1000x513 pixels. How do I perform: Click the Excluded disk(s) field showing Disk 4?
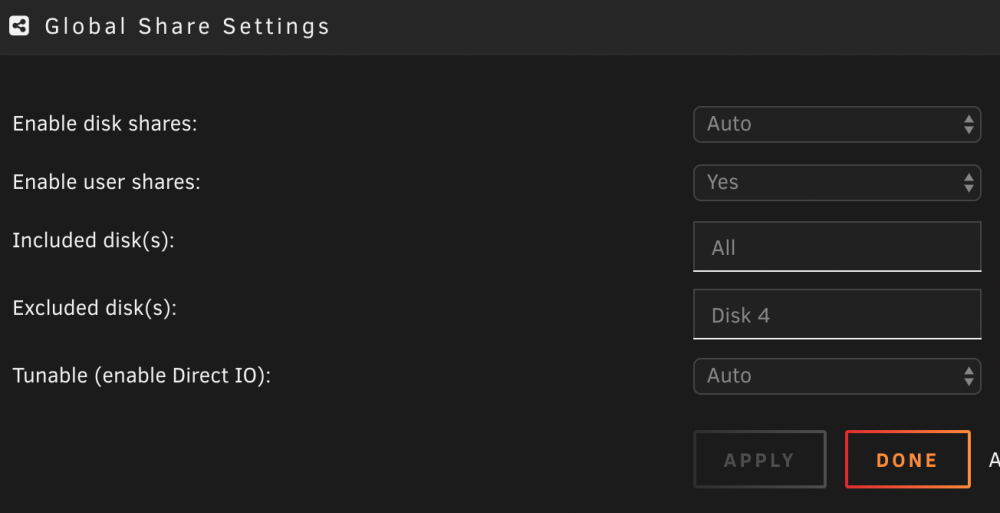(837, 315)
